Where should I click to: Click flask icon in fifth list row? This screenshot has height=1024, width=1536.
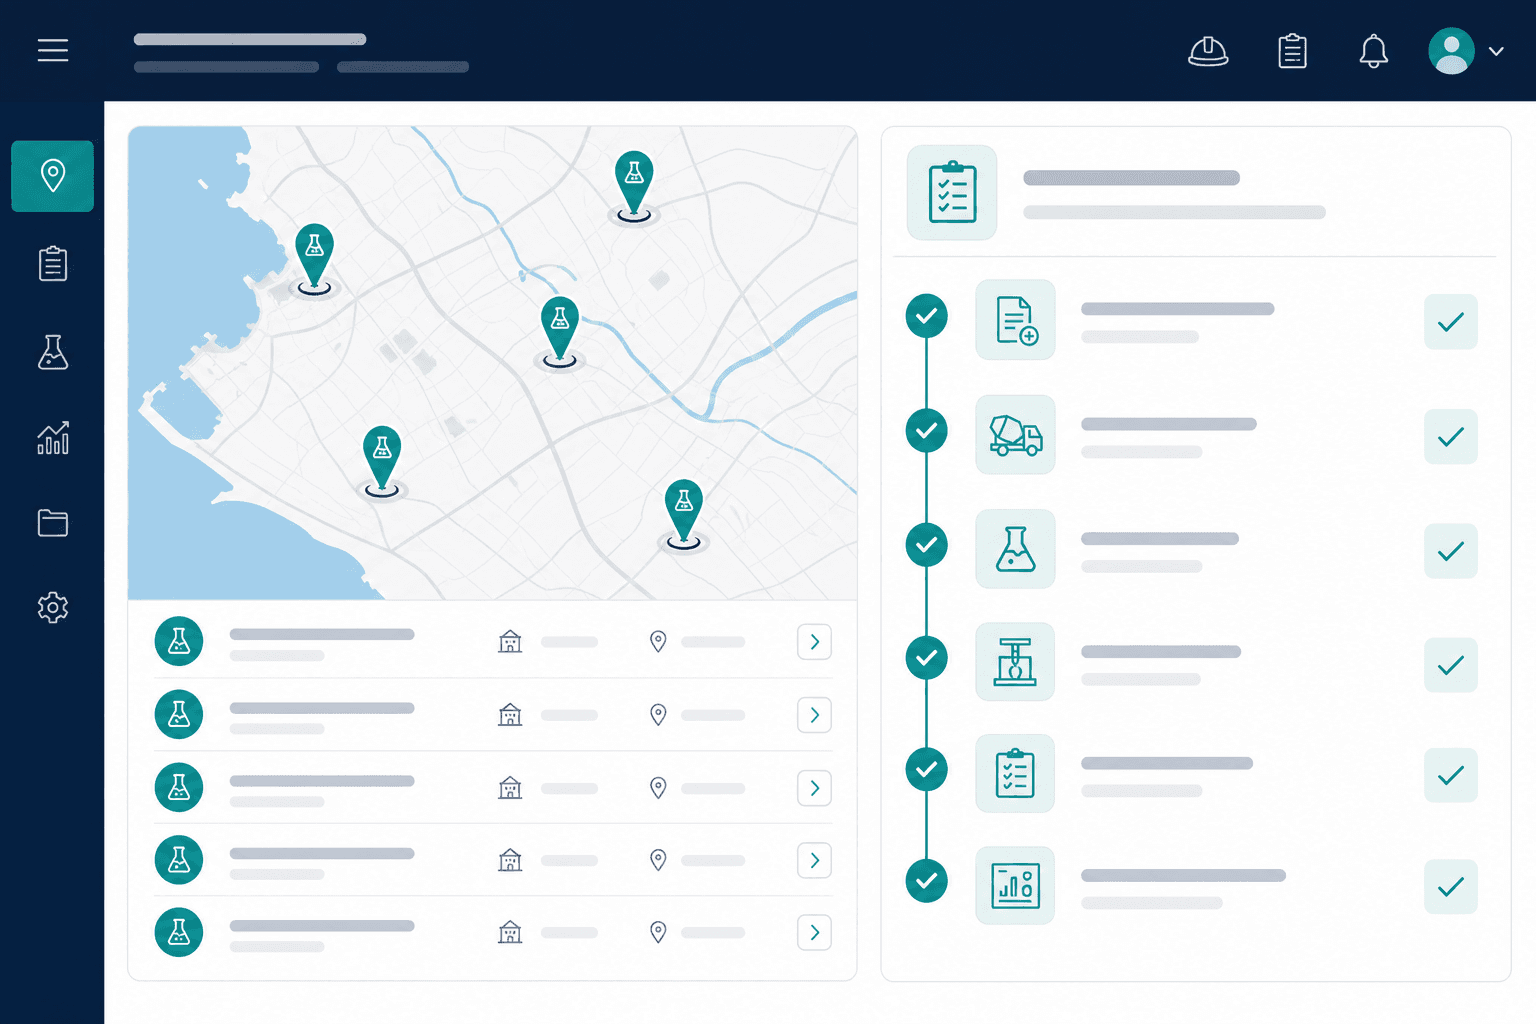click(179, 932)
